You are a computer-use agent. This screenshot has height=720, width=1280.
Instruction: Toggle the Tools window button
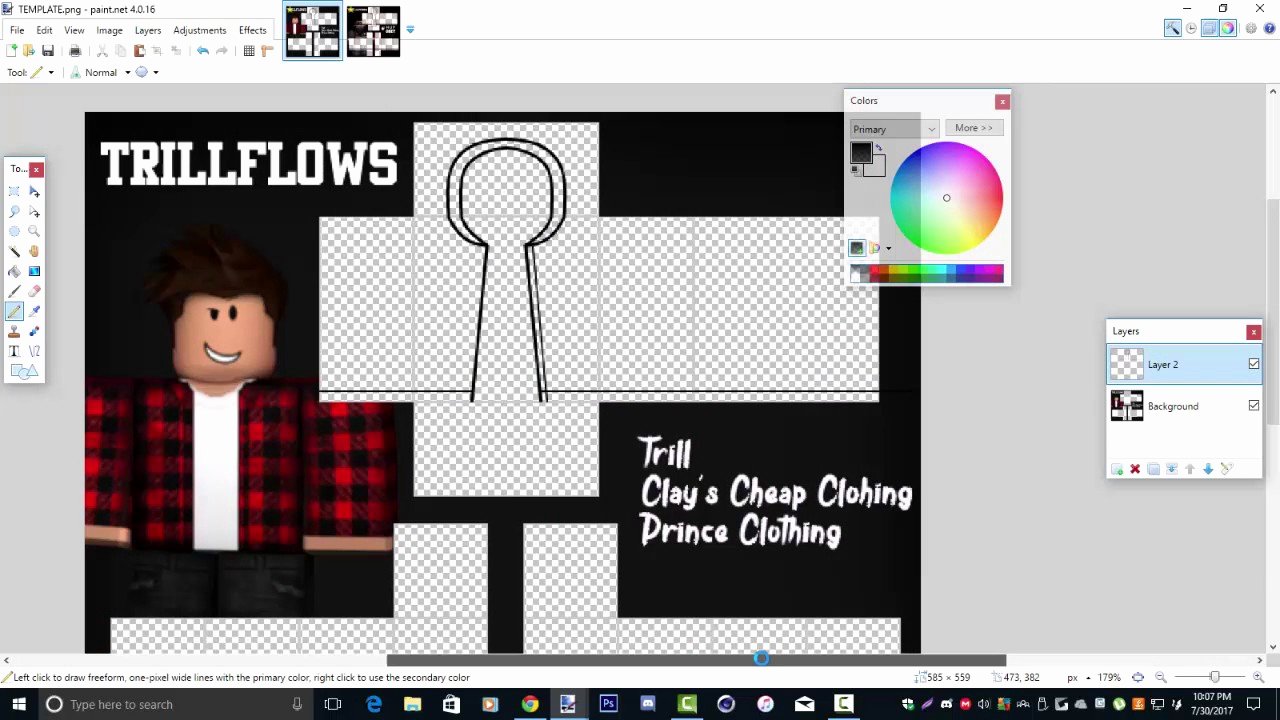point(1172,29)
